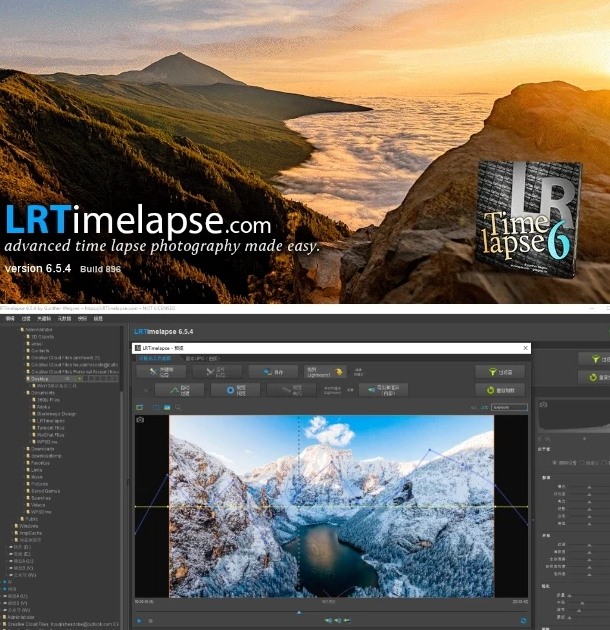Expand the Videos folder
This screenshot has width=610, height=630.
pos(24,505)
